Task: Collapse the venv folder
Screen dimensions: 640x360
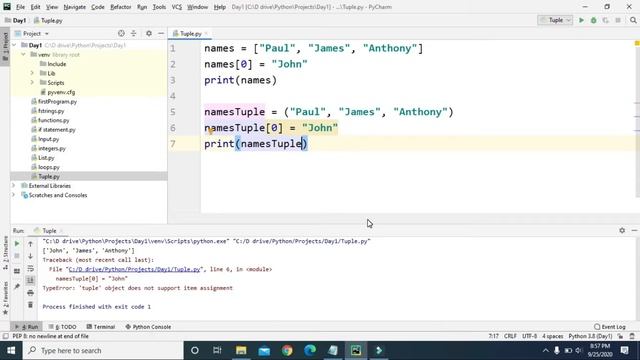Action: click(x=23, y=54)
